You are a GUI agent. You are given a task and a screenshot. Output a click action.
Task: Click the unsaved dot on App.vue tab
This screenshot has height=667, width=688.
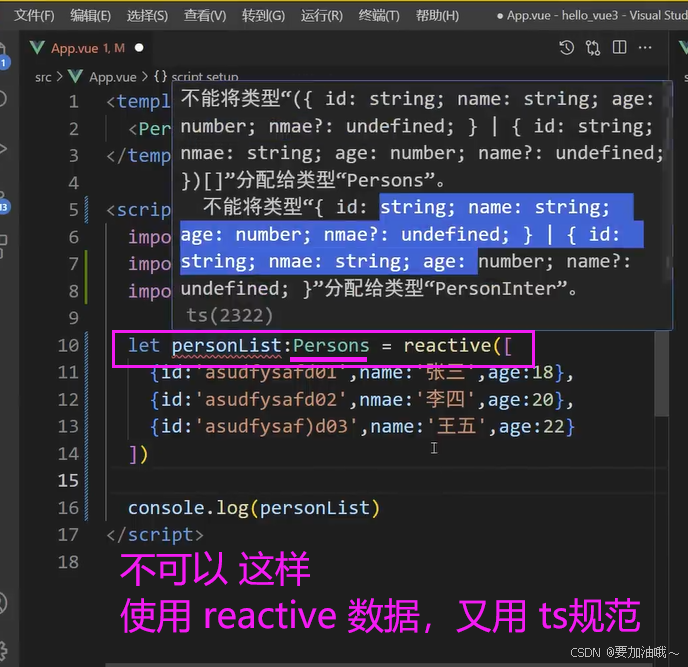point(139,47)
